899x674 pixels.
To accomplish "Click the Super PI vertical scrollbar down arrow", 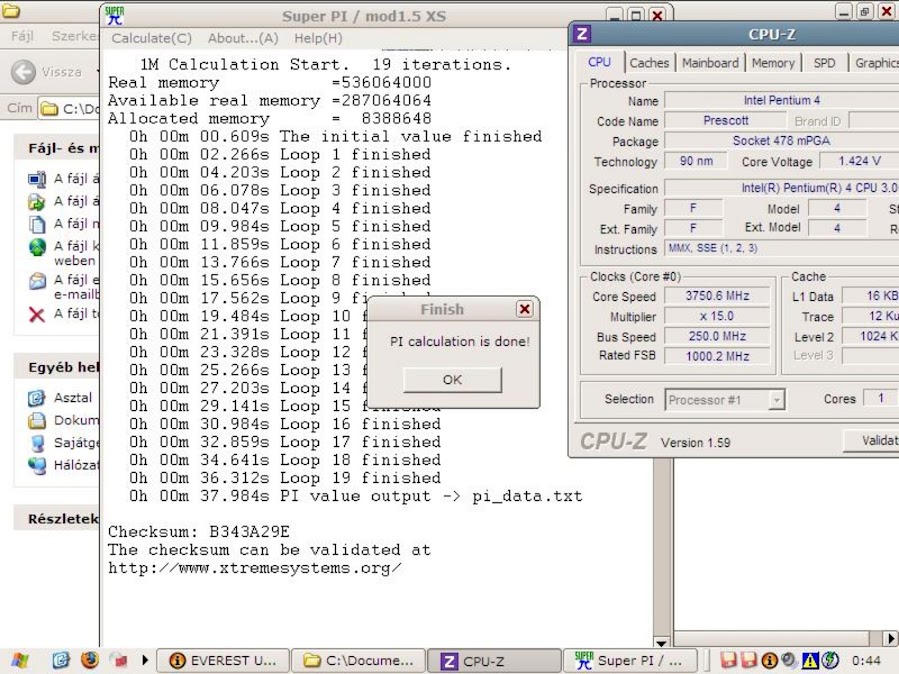I will point(661,642).
